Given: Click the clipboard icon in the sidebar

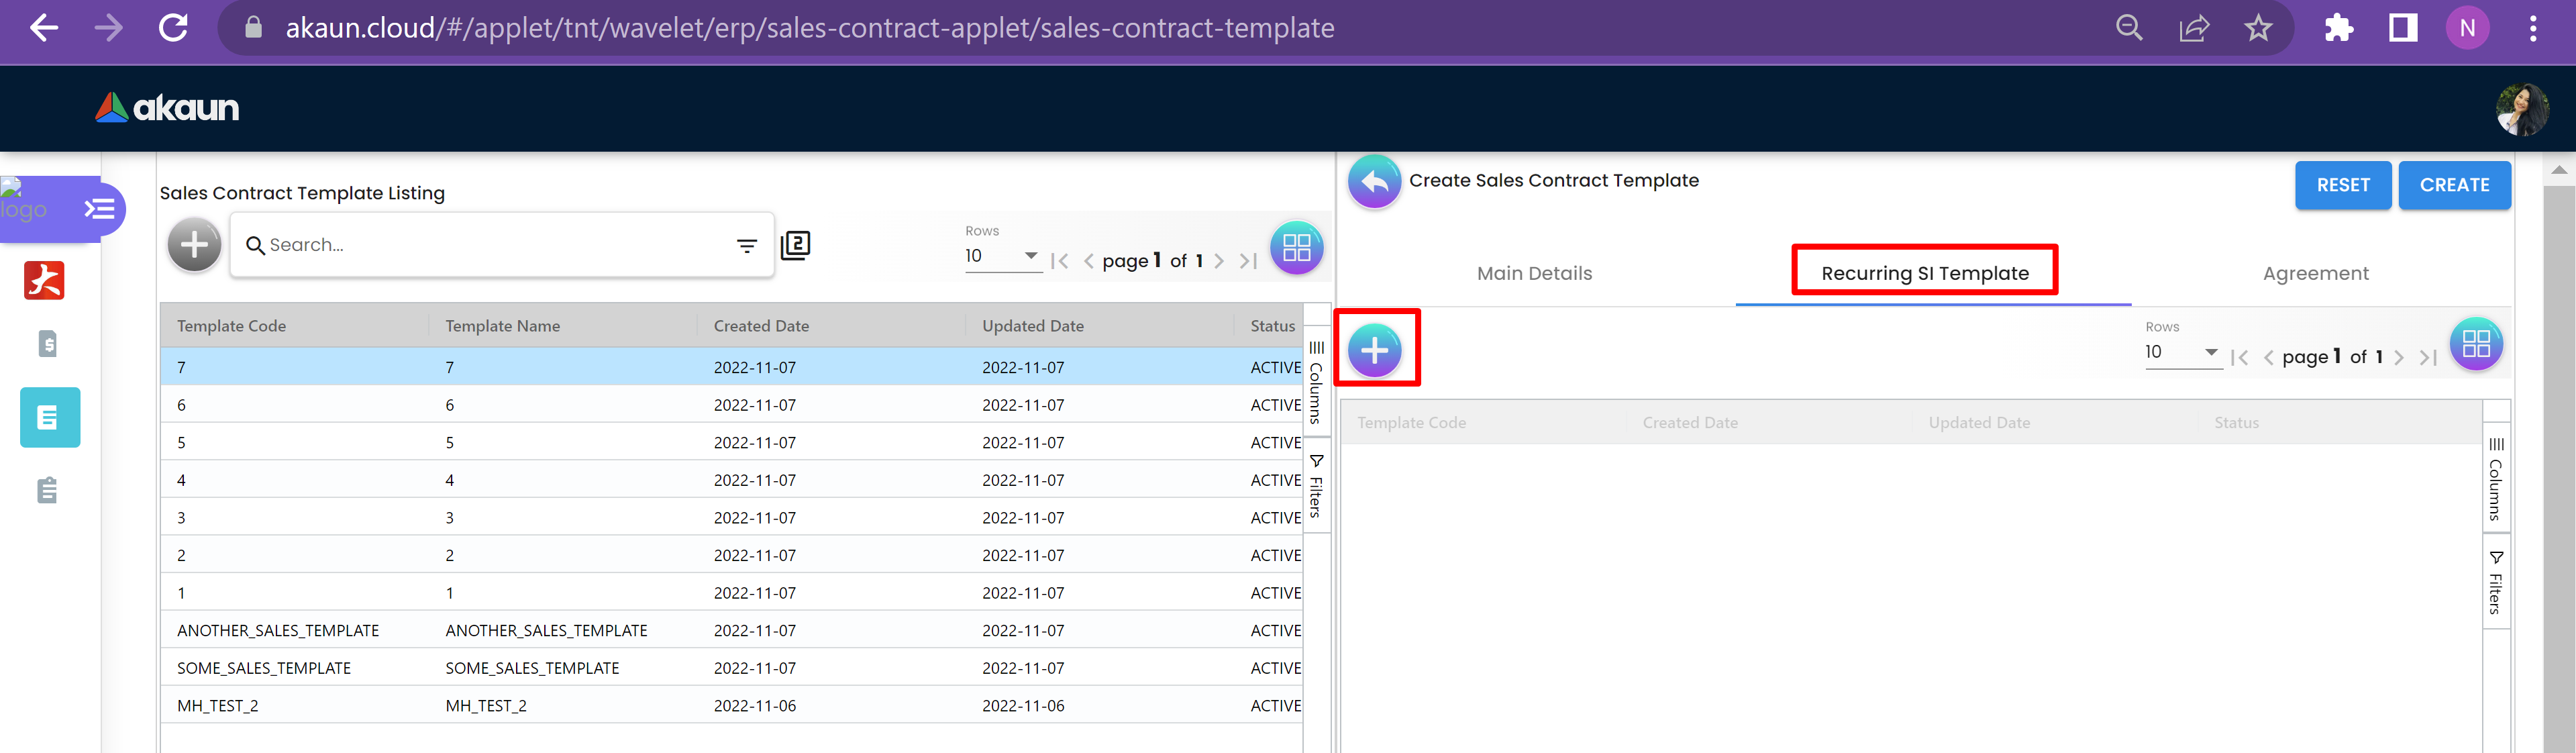Looking at the screenshot, I should 47,490.
